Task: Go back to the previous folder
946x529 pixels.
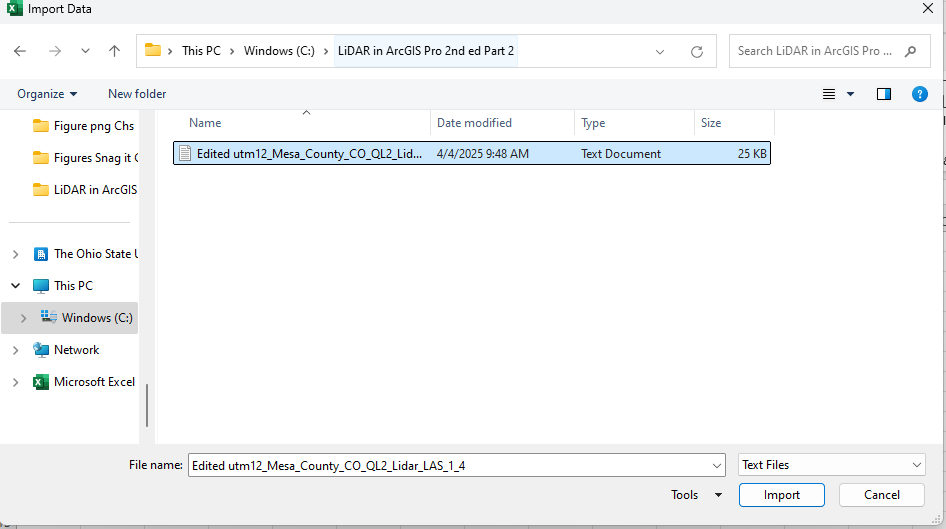Action: (x=20, y=51)
